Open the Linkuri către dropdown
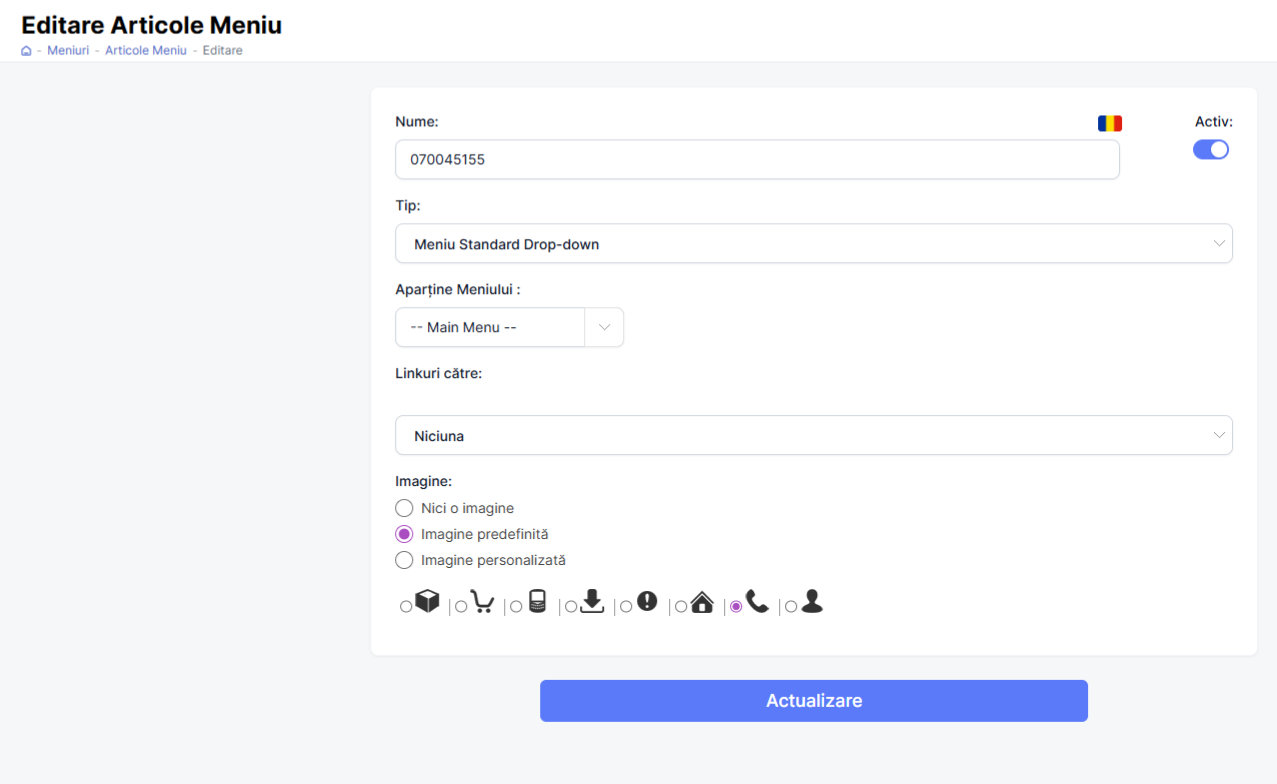1277x784 pixels. (x=813, y=436)
